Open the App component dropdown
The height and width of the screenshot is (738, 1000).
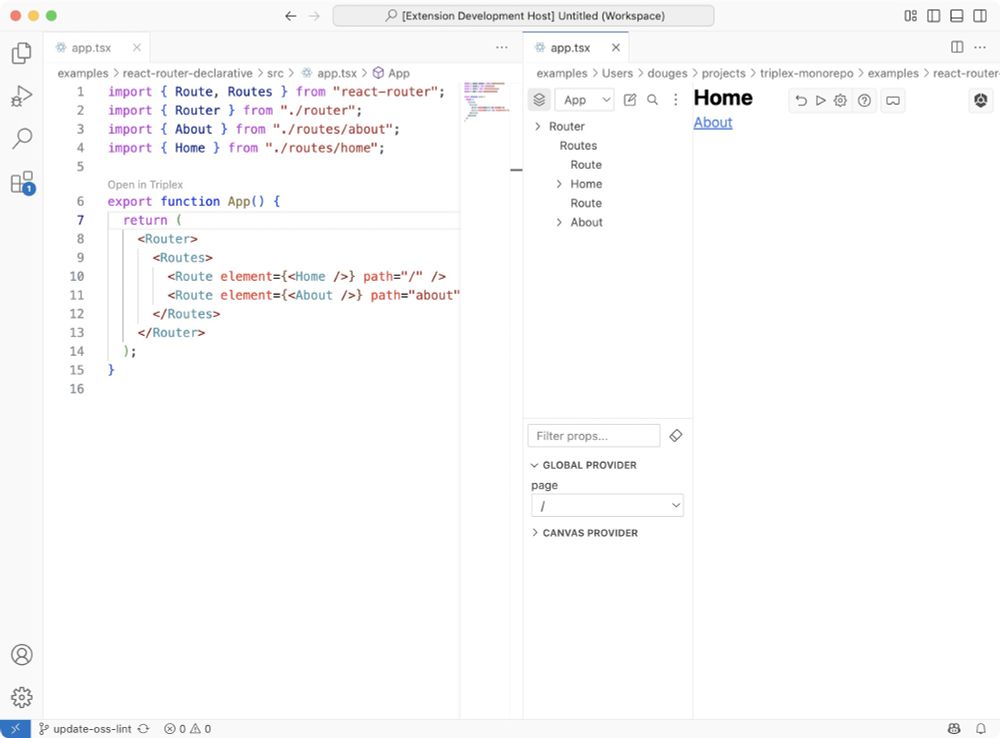pos(585,100)
